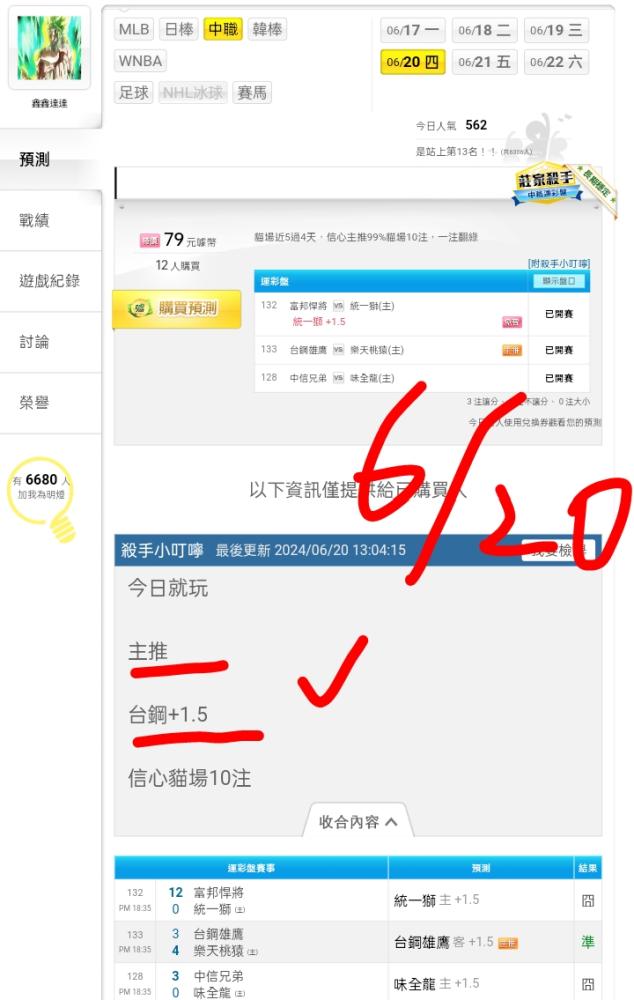Open the user avatar picture
This screenshot has width=634, height=1000.
point(49,47)
